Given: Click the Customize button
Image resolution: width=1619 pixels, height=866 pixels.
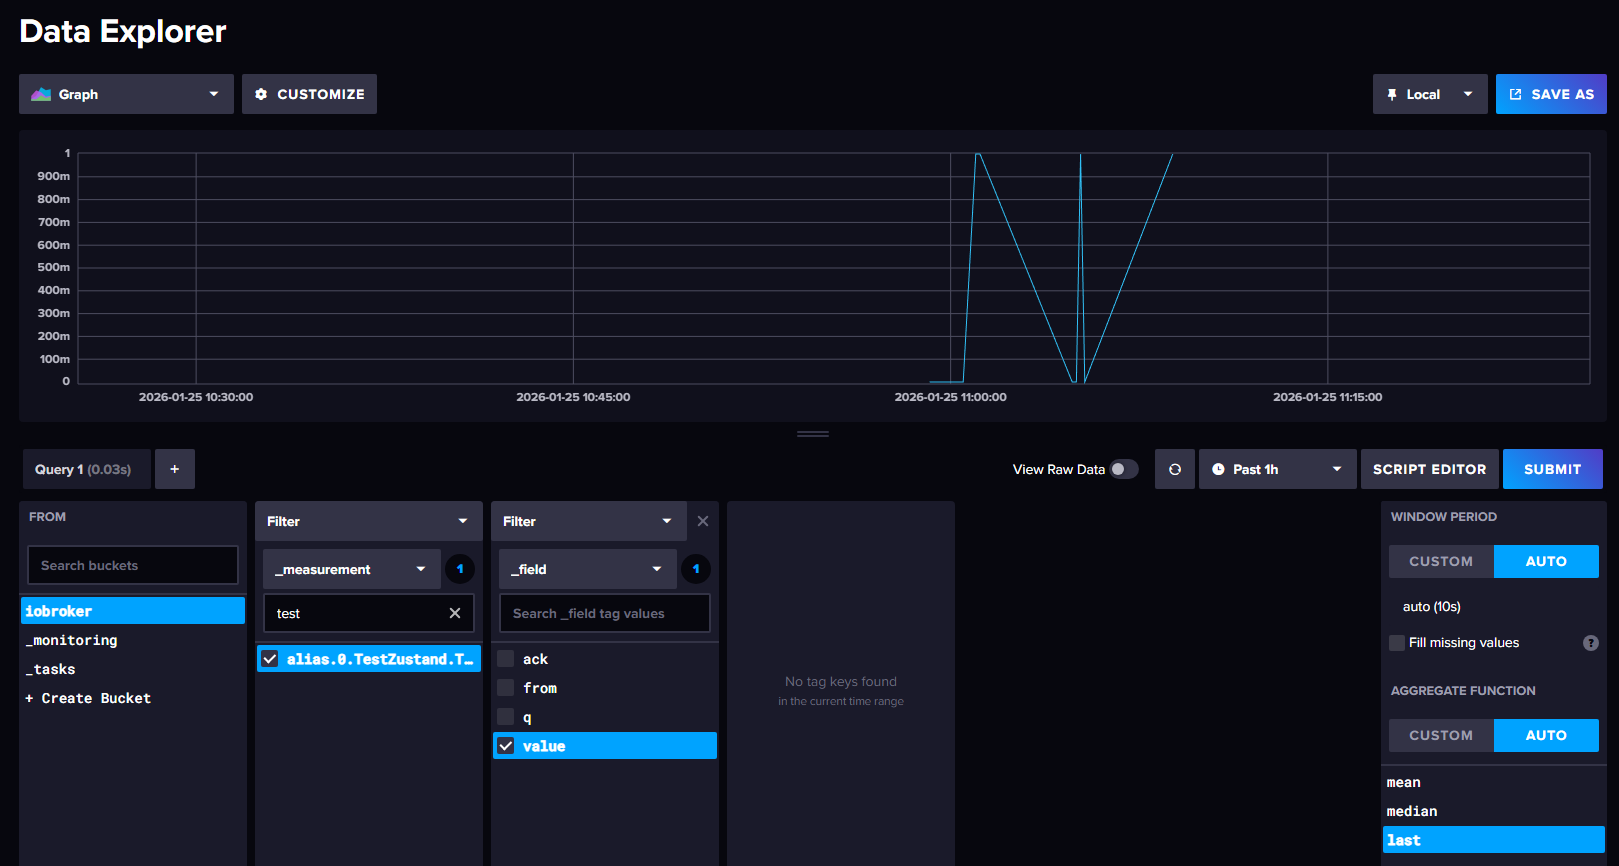Looking at the screenshot, I should coord(309,94).
